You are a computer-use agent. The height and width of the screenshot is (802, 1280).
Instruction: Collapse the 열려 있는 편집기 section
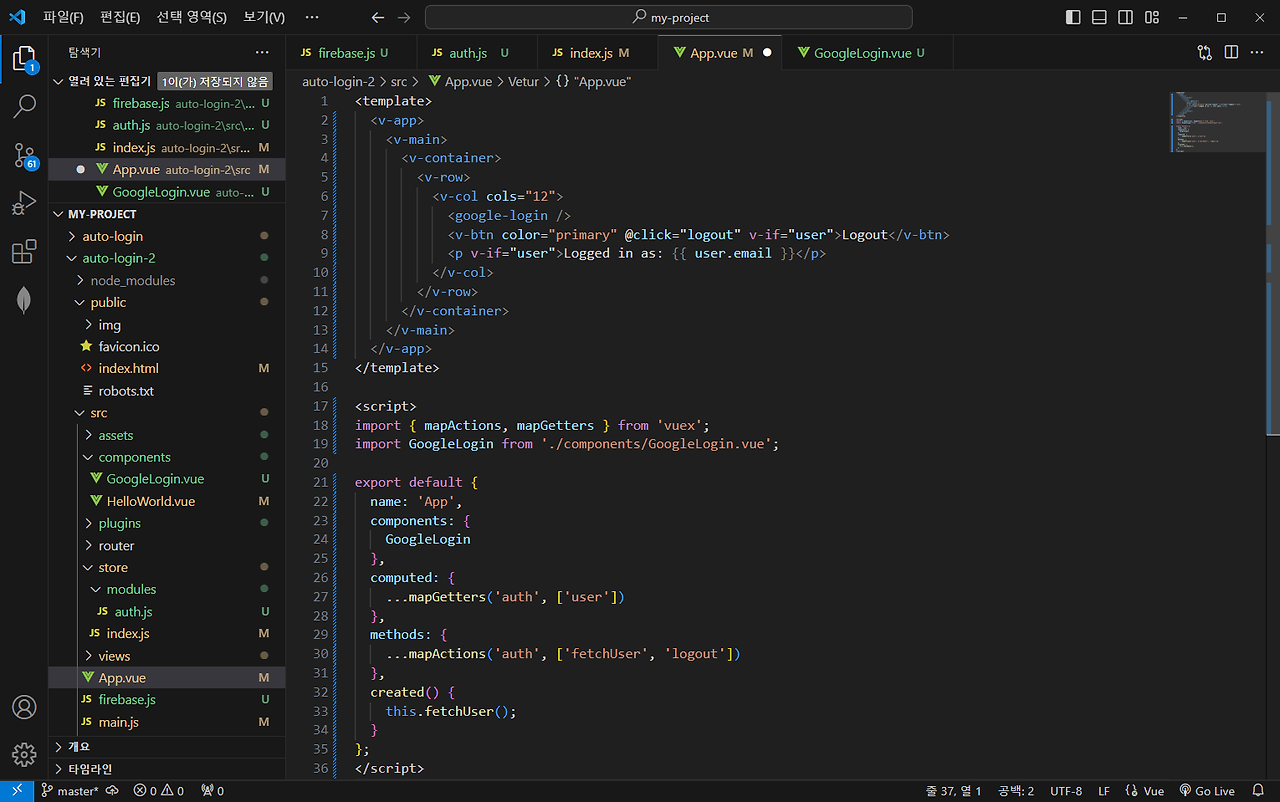(166, 81)
